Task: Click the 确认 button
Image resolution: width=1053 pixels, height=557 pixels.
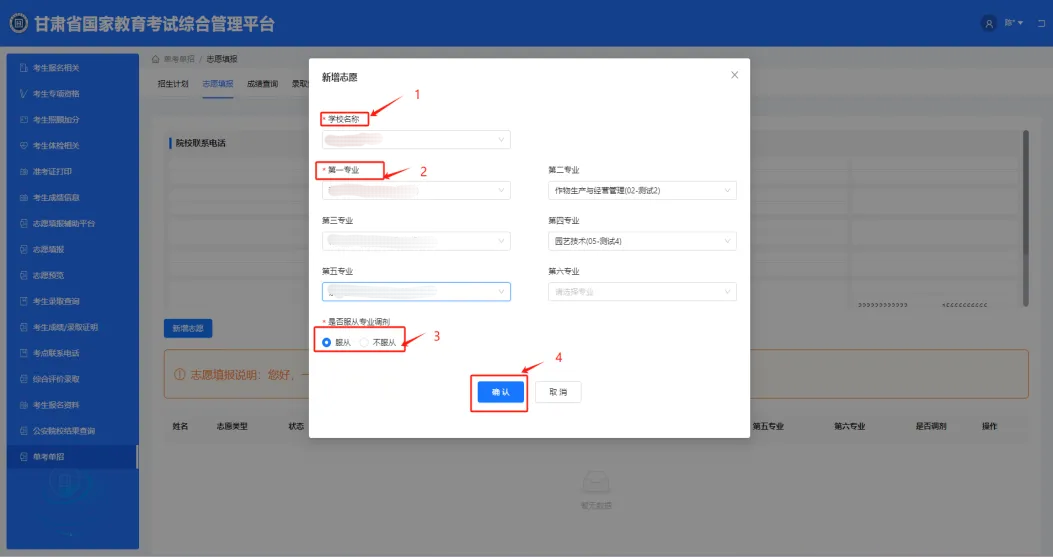Action: (x=499, y=392)
